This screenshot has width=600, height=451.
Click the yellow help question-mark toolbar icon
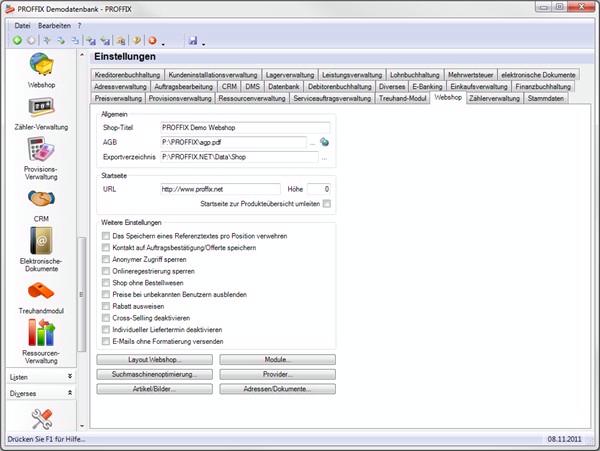point(137,40)
